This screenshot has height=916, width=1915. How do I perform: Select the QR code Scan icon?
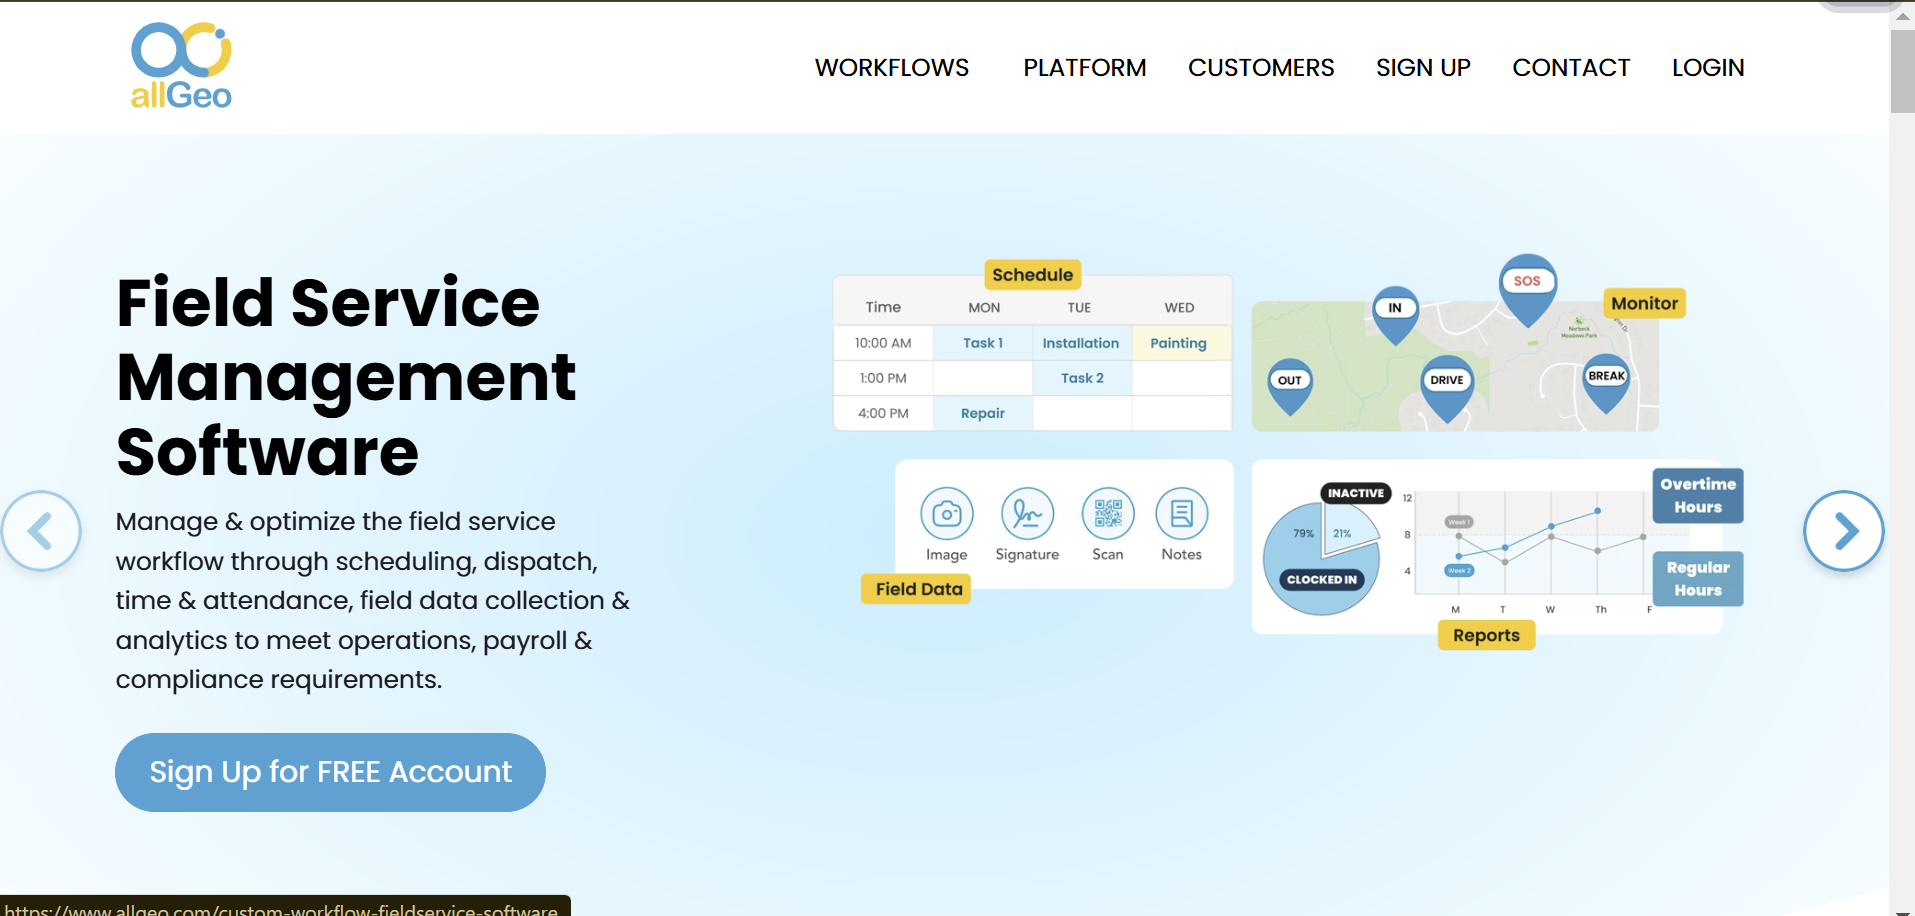[1108, 513]
